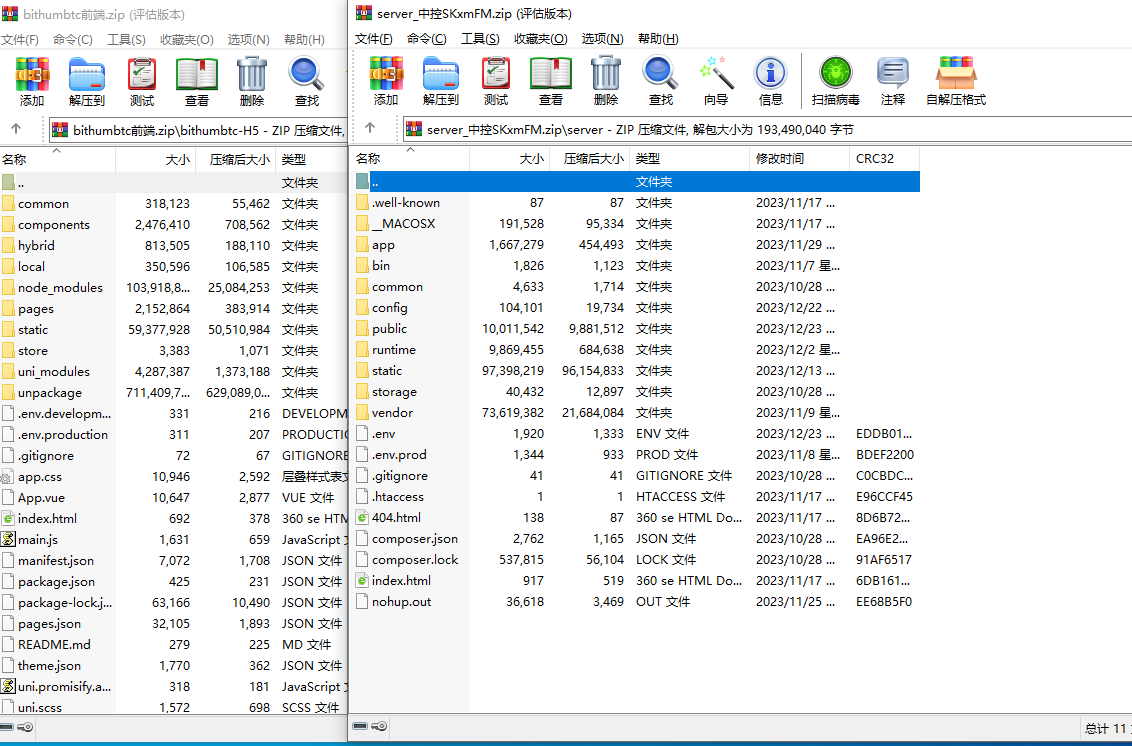Click Delete (删除) icon in bithumbtc window
Screen dimensions: 1132x746
tap(252, 81)
